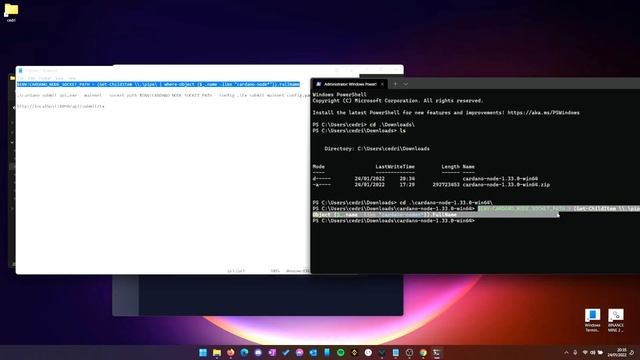Select the Administrator: Windows PowerShell tab
Image resolution: width=640 pixels, height=360 pixels.
tap(350, 84)
